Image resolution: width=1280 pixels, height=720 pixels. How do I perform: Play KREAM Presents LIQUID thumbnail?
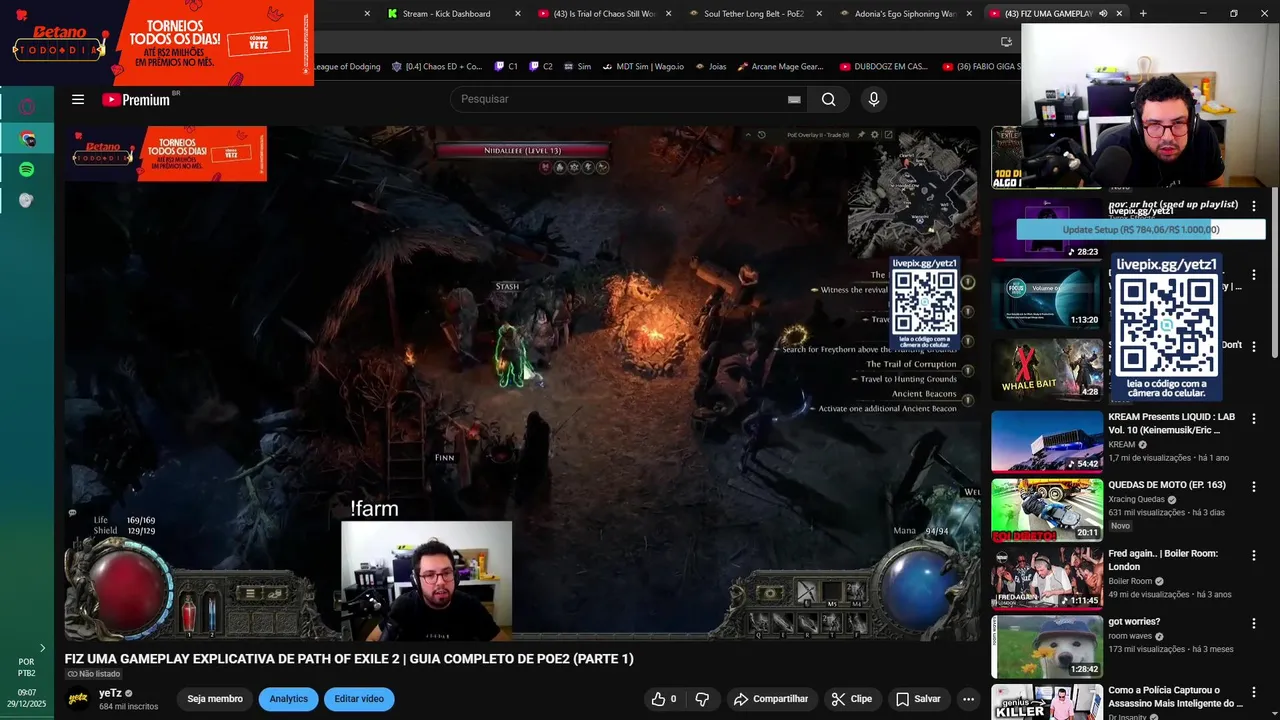[1047, 441]
